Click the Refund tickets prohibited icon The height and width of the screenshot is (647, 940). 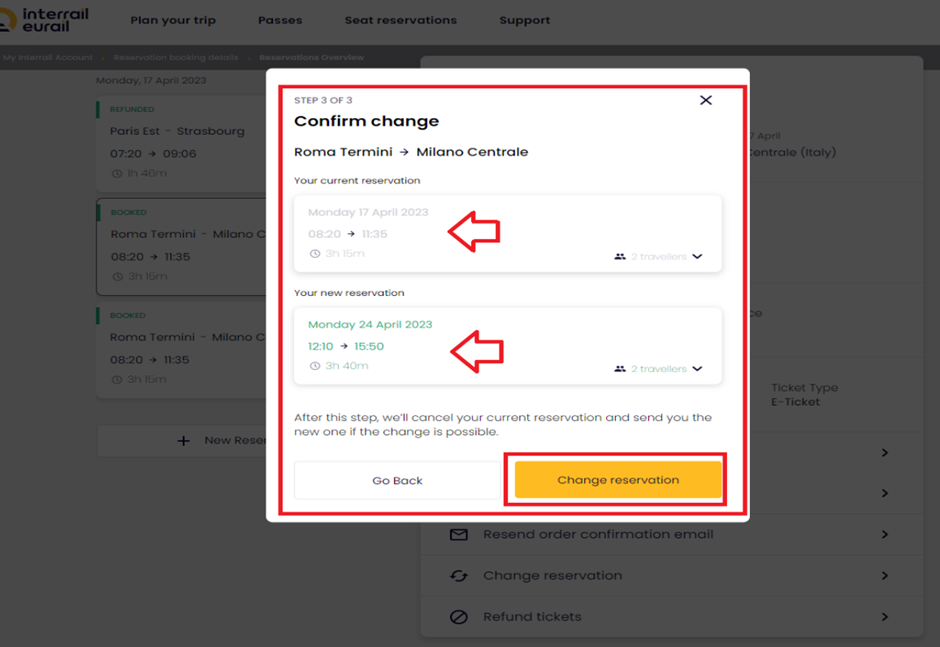click(459, 616)
